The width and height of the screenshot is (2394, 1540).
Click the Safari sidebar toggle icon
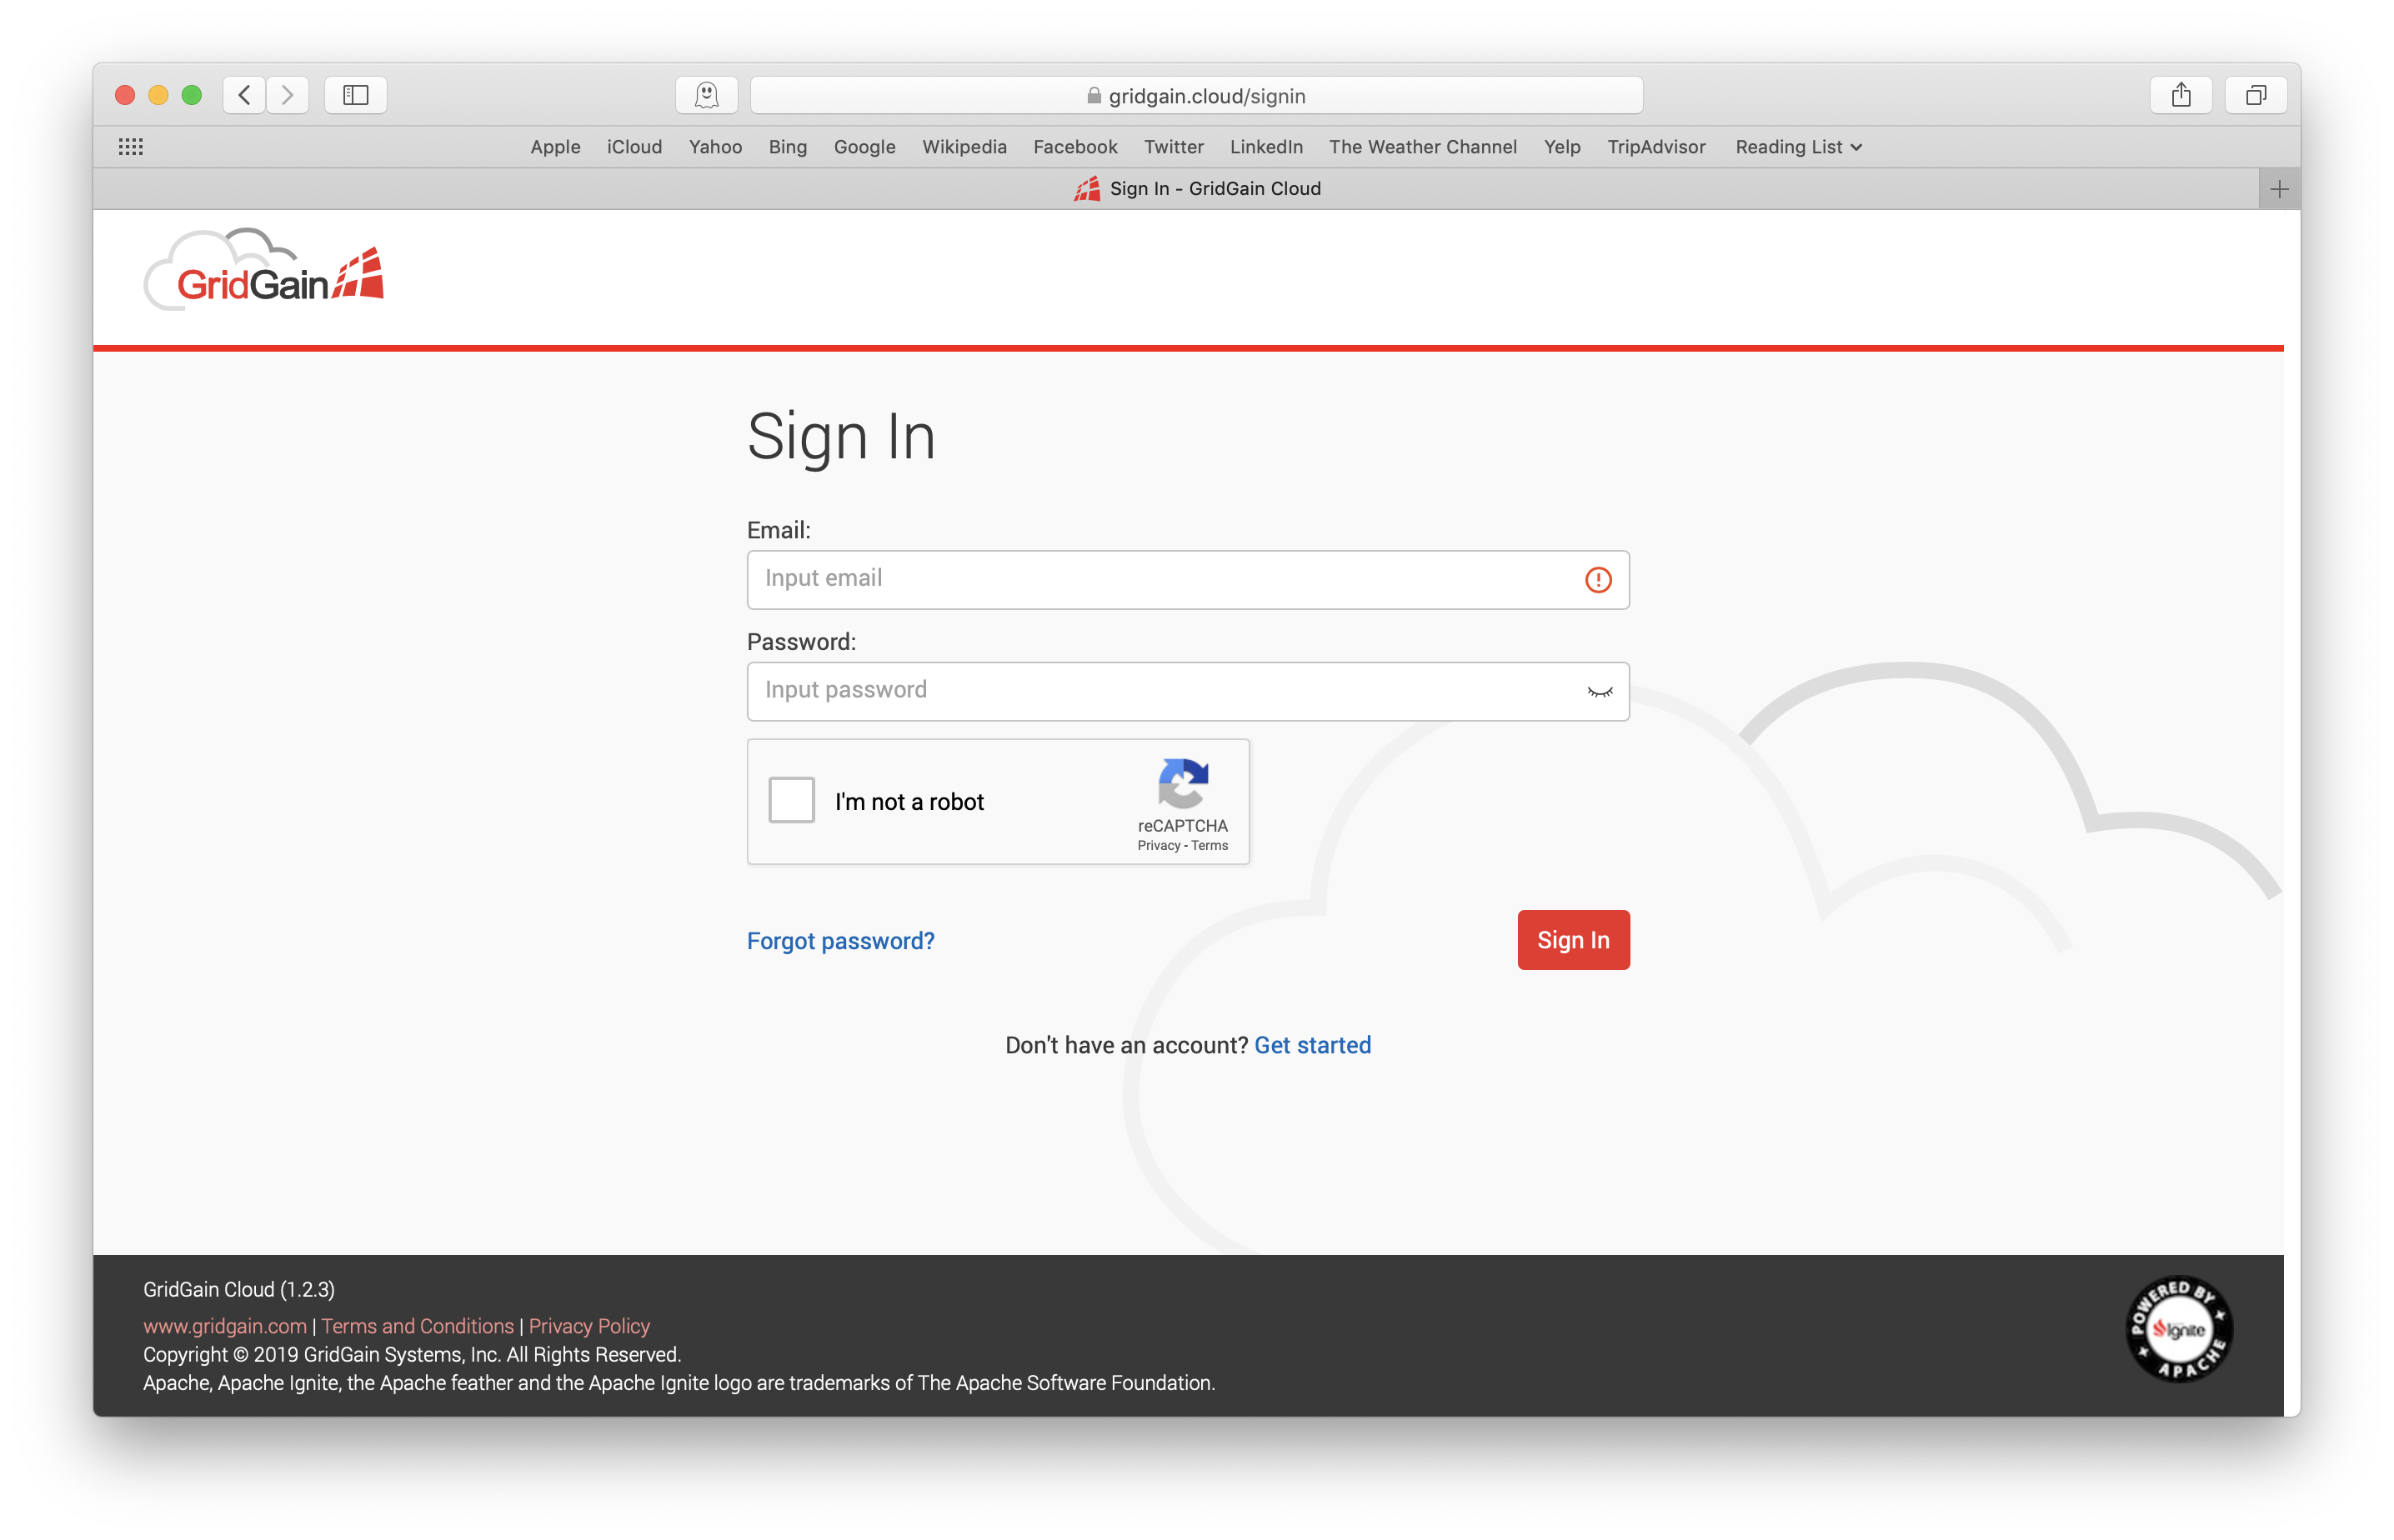(x=354, y=94)
